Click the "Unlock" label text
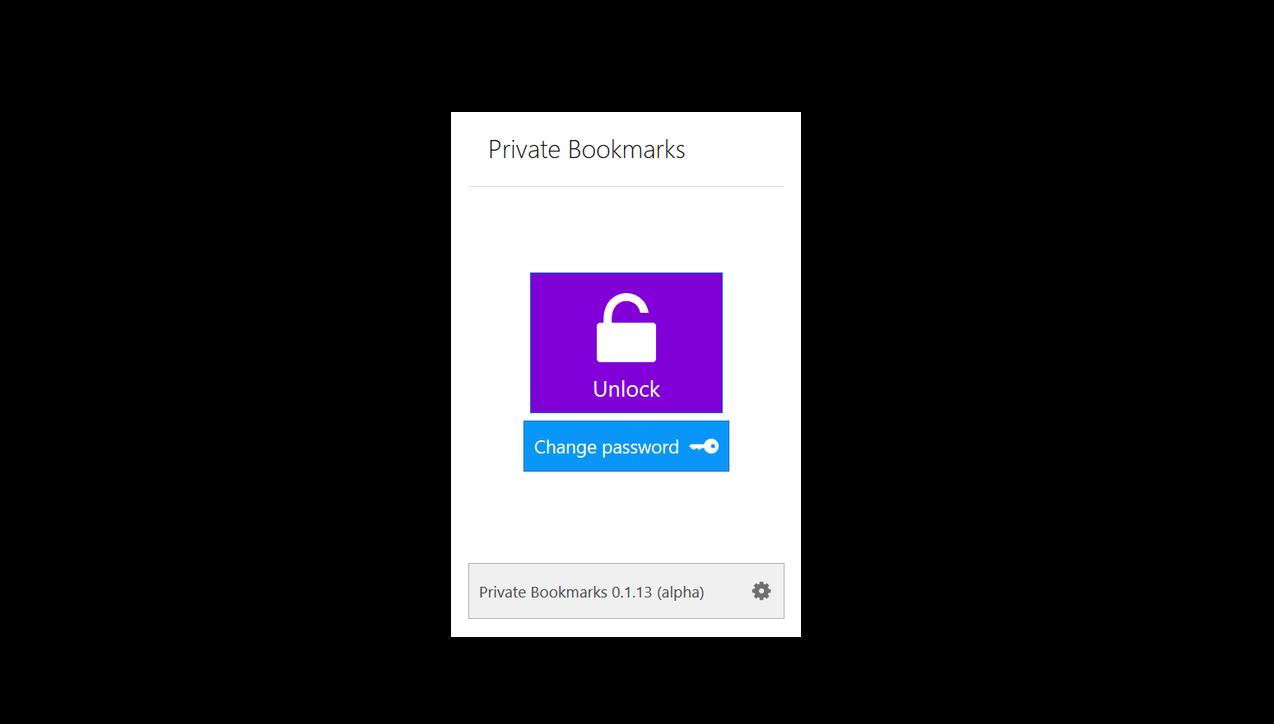Viewport: 1274px width, 724px height. pyautogui.click(x=626, y=389)
